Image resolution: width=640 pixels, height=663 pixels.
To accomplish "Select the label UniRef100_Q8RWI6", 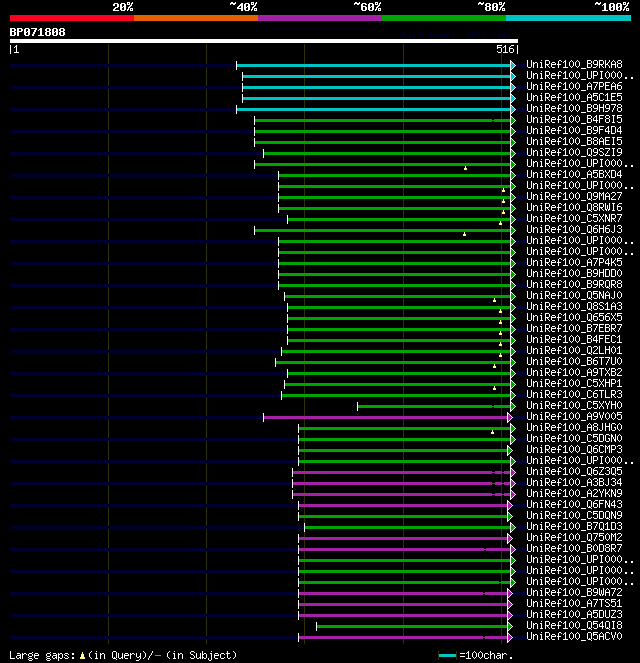I will (x=574, y=207).
